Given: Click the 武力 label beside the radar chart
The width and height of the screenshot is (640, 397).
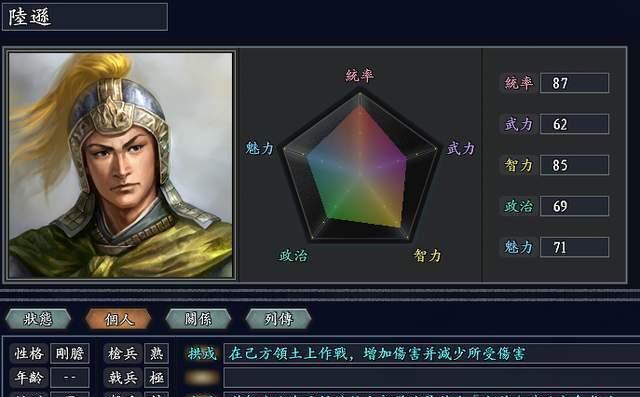Looking at the screenshot, I should pyautogui.click(x=461, y=149).
